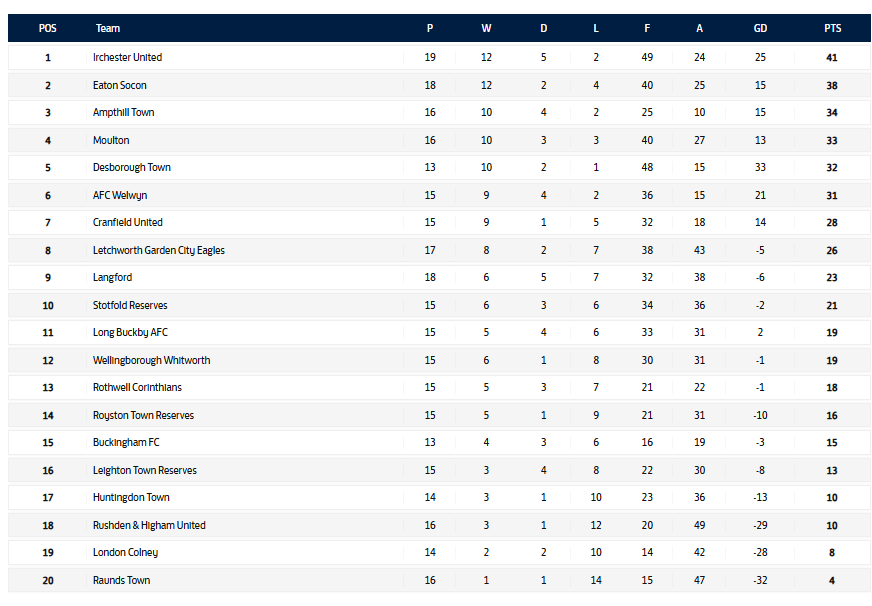Screen dimensions: 872x606
Task: Select Ampthill Town in the table
Action: click(123, 113)
